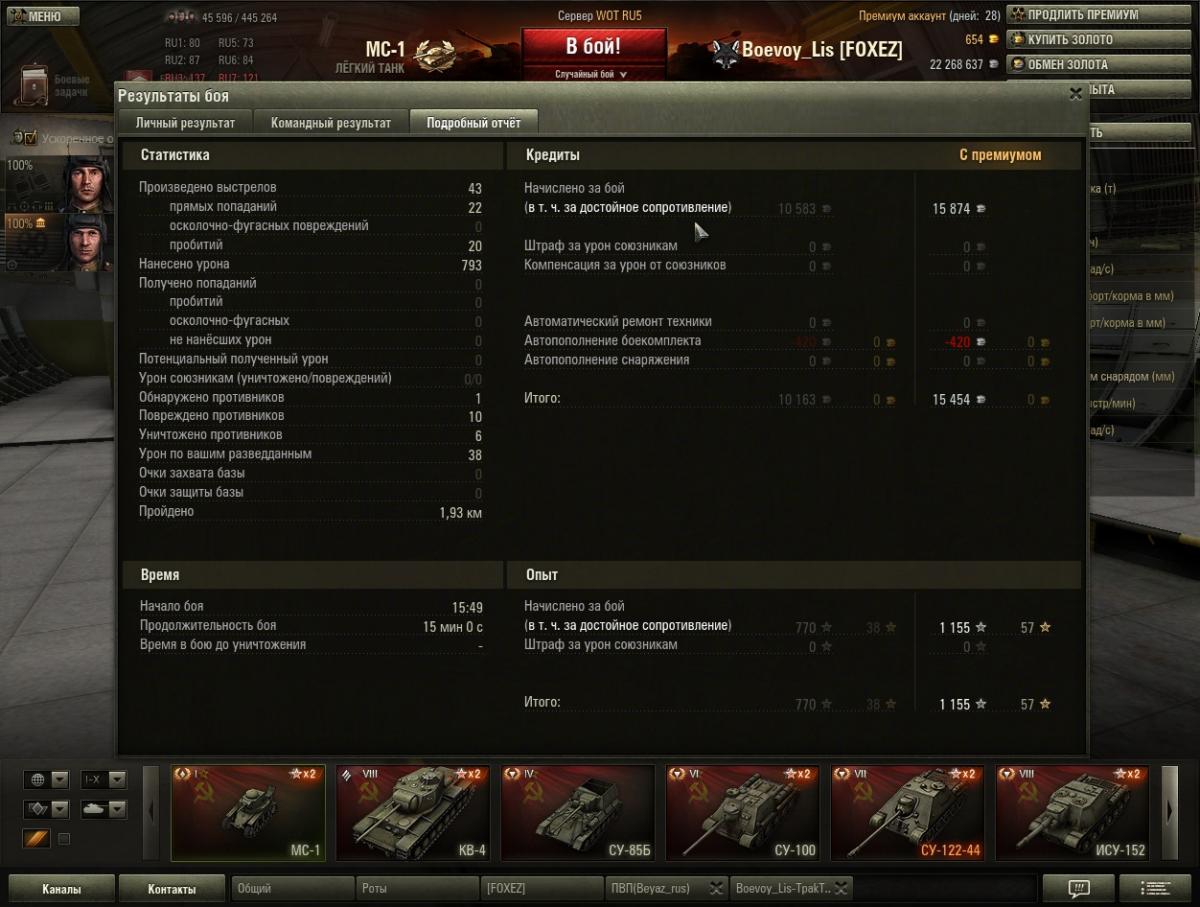Open Контакты button

click(x=172, y=889)
